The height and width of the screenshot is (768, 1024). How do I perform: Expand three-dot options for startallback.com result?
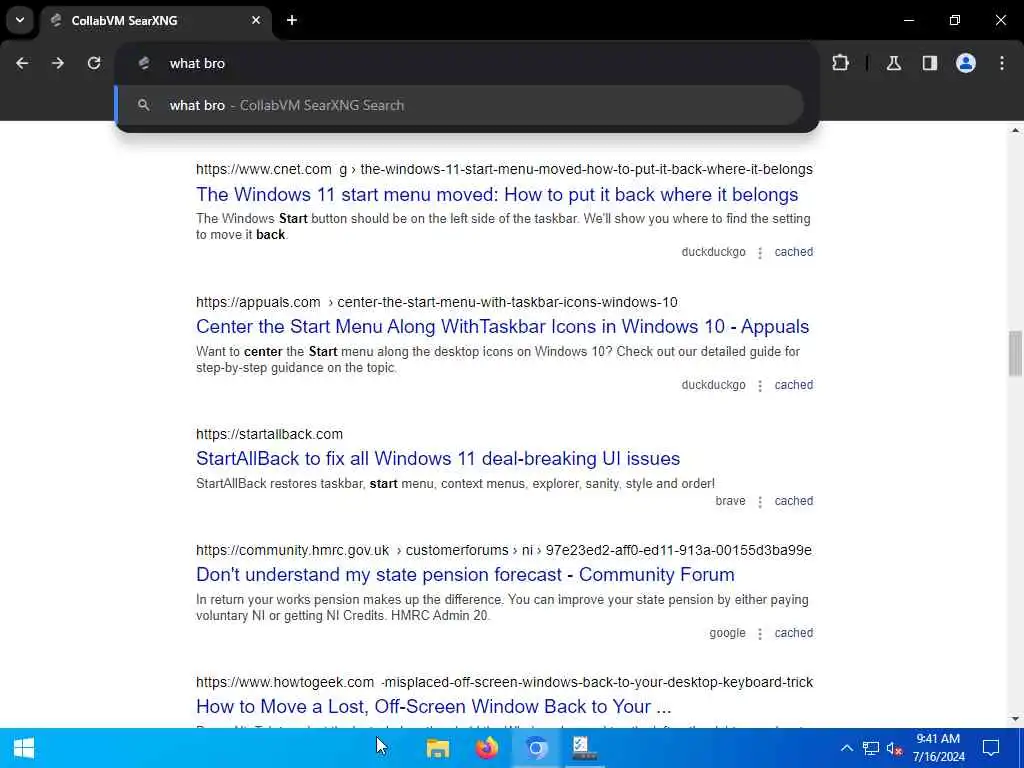point(760,502)
